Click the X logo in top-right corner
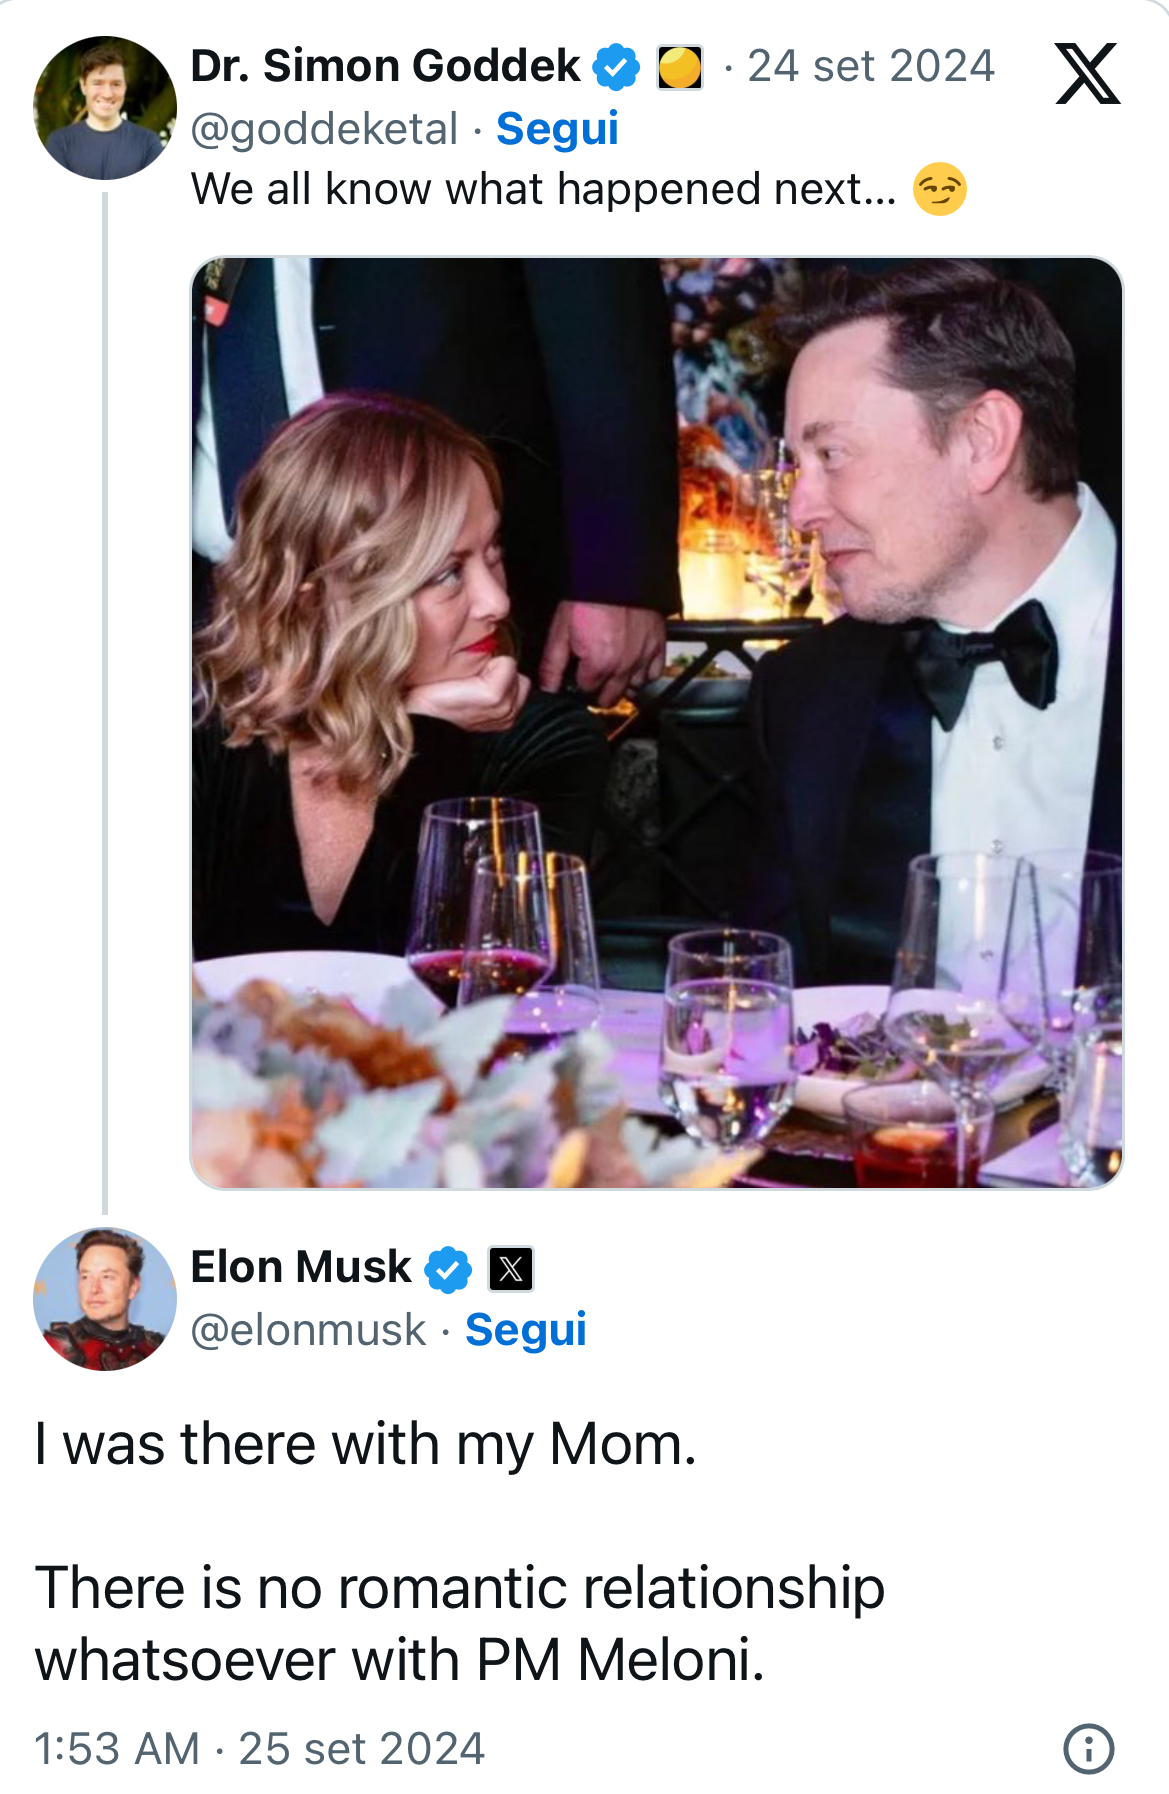 pyautogui.click(x=1087, y=74)
